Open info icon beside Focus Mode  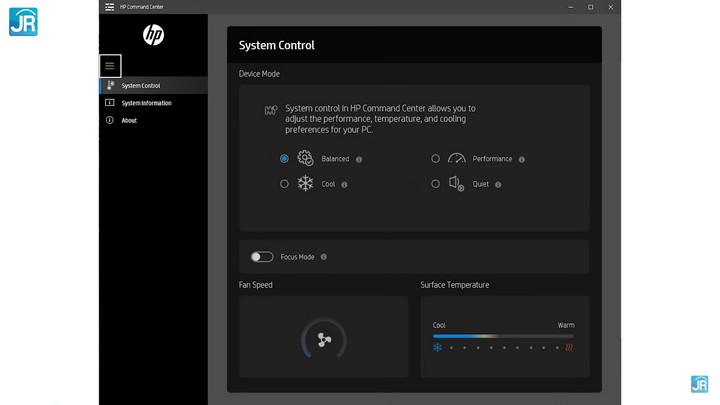[323, 257]
